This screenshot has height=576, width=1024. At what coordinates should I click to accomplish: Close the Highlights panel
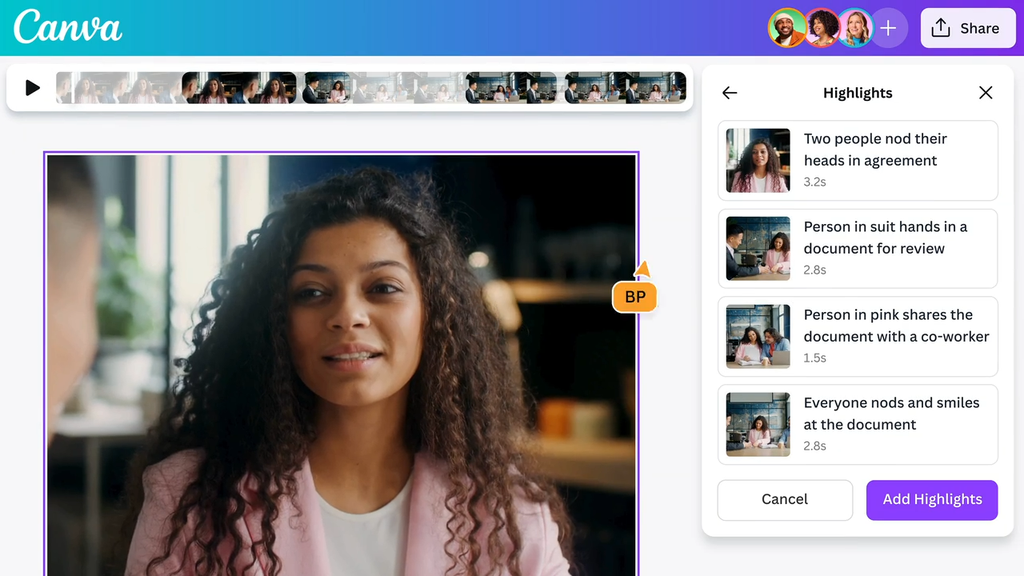coord(985,93)
